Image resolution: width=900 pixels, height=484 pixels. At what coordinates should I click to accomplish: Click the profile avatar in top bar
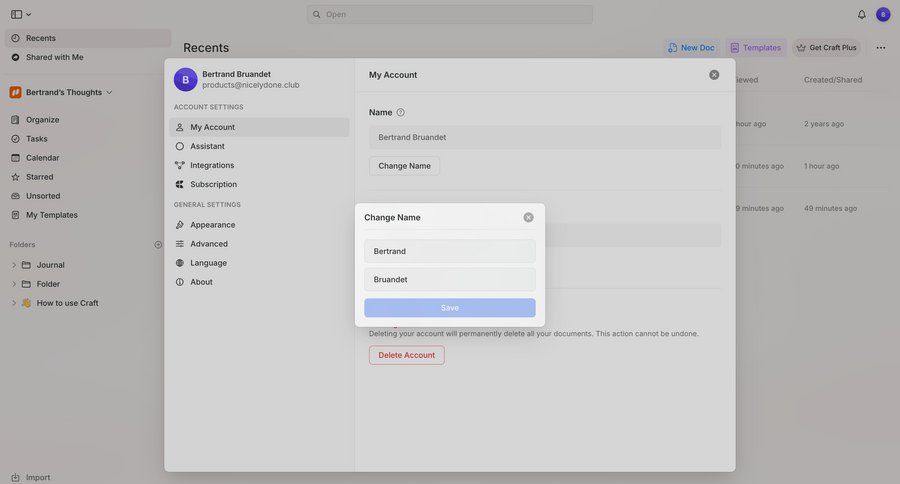883,14
